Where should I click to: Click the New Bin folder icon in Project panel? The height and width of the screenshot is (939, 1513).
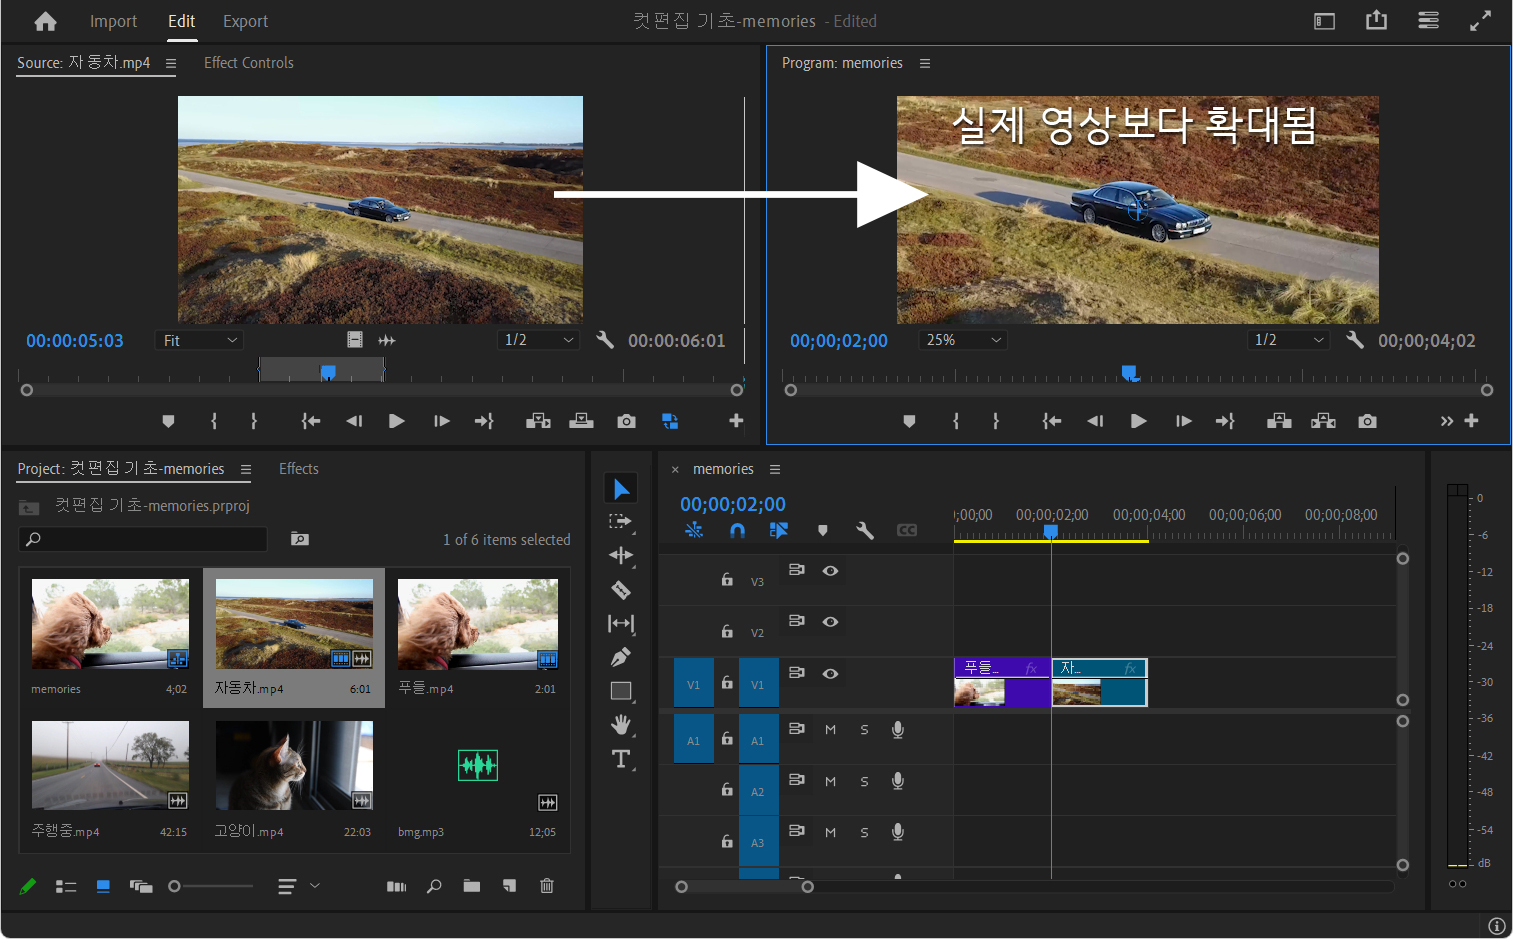[471, 886]
